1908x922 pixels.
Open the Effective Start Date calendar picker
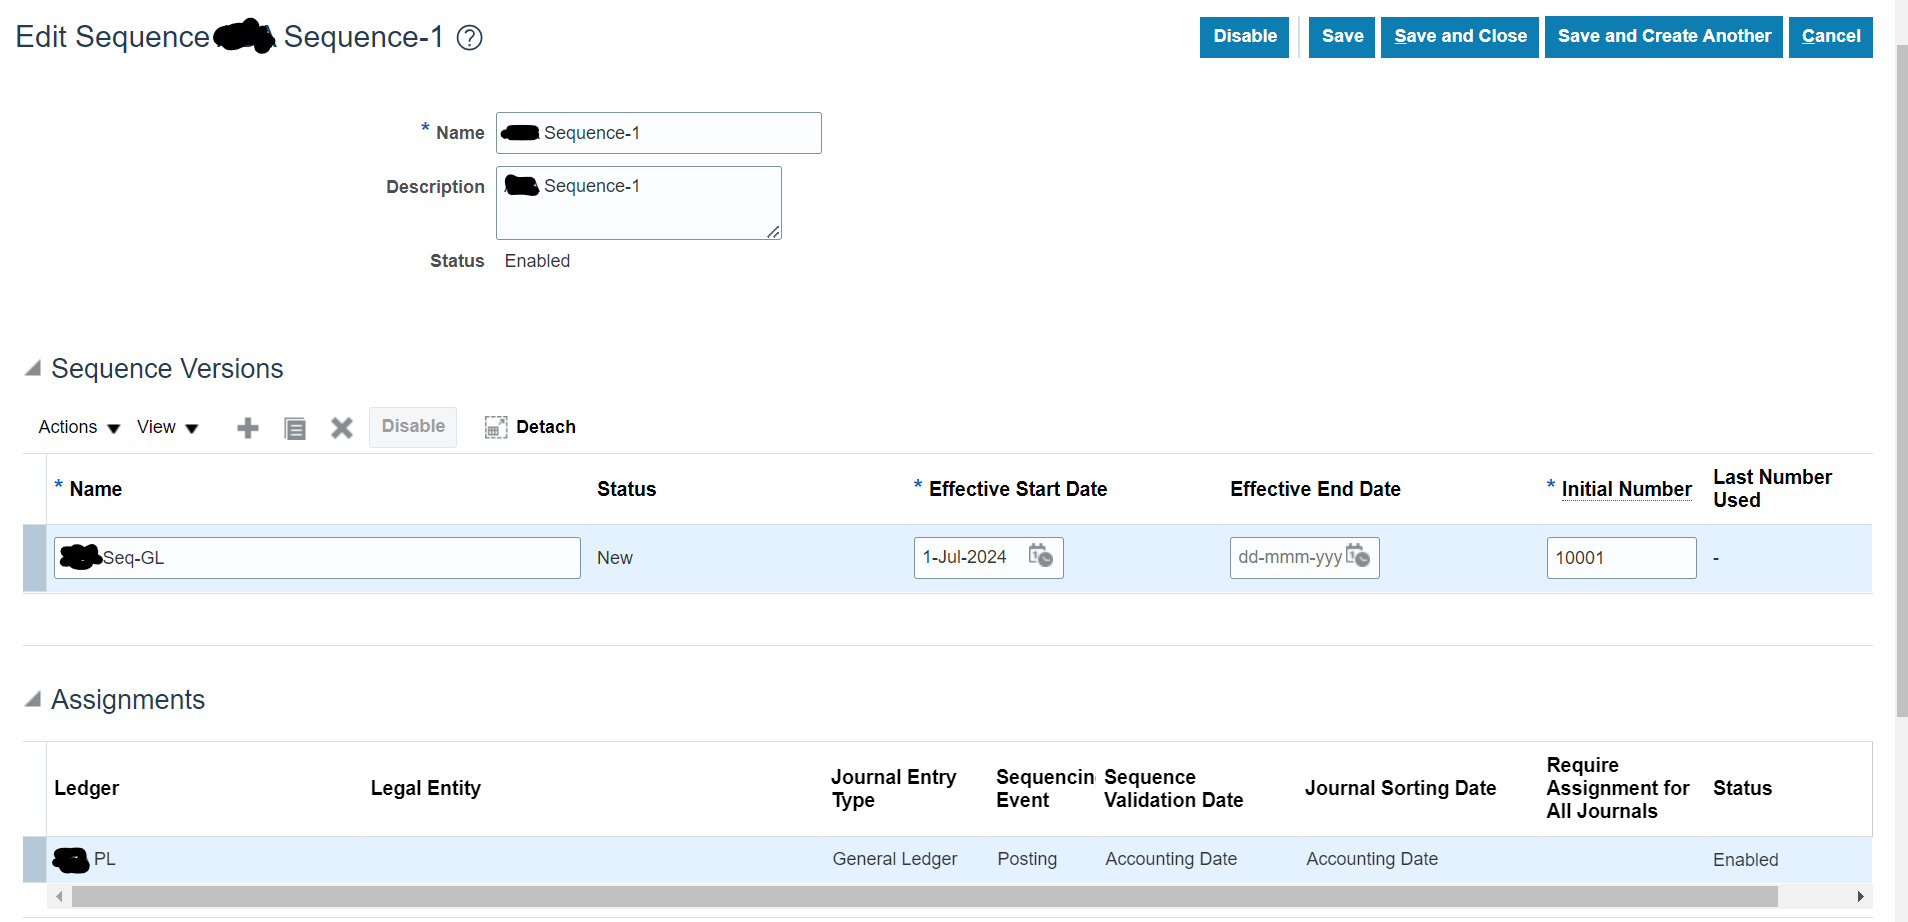tap(1041, 557)
